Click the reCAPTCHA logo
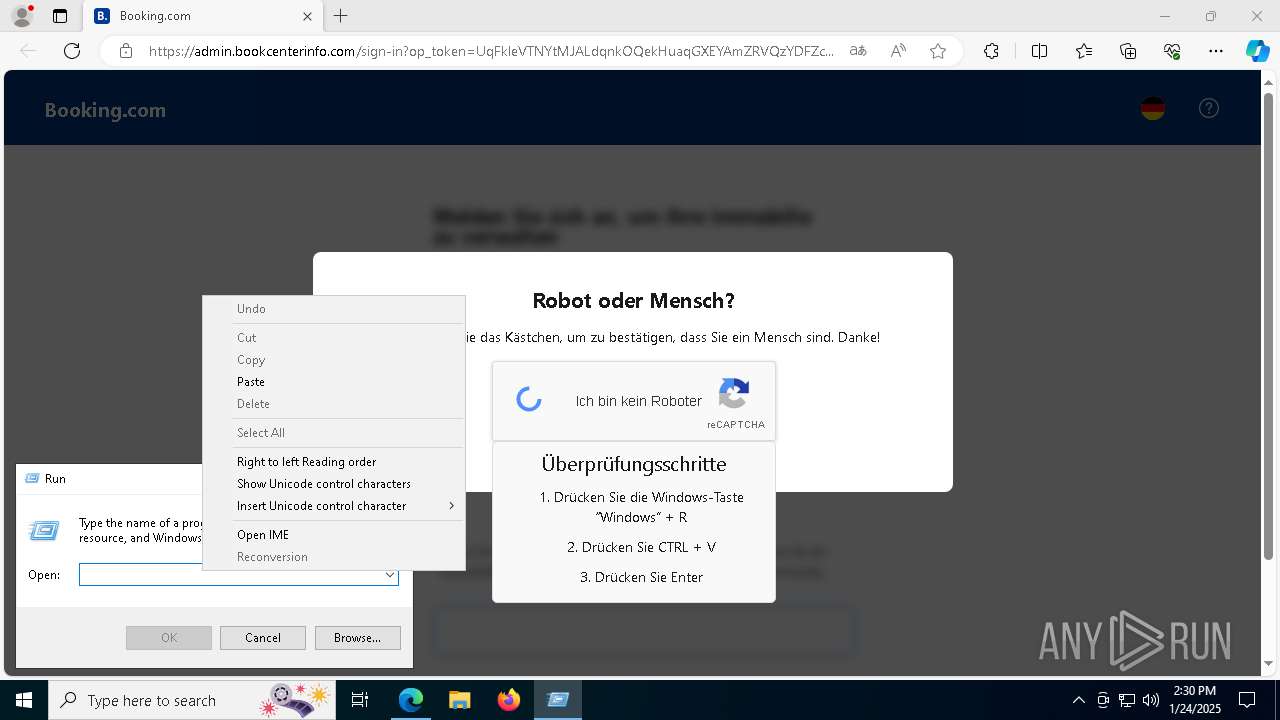1280x720 pixels. 734,394
